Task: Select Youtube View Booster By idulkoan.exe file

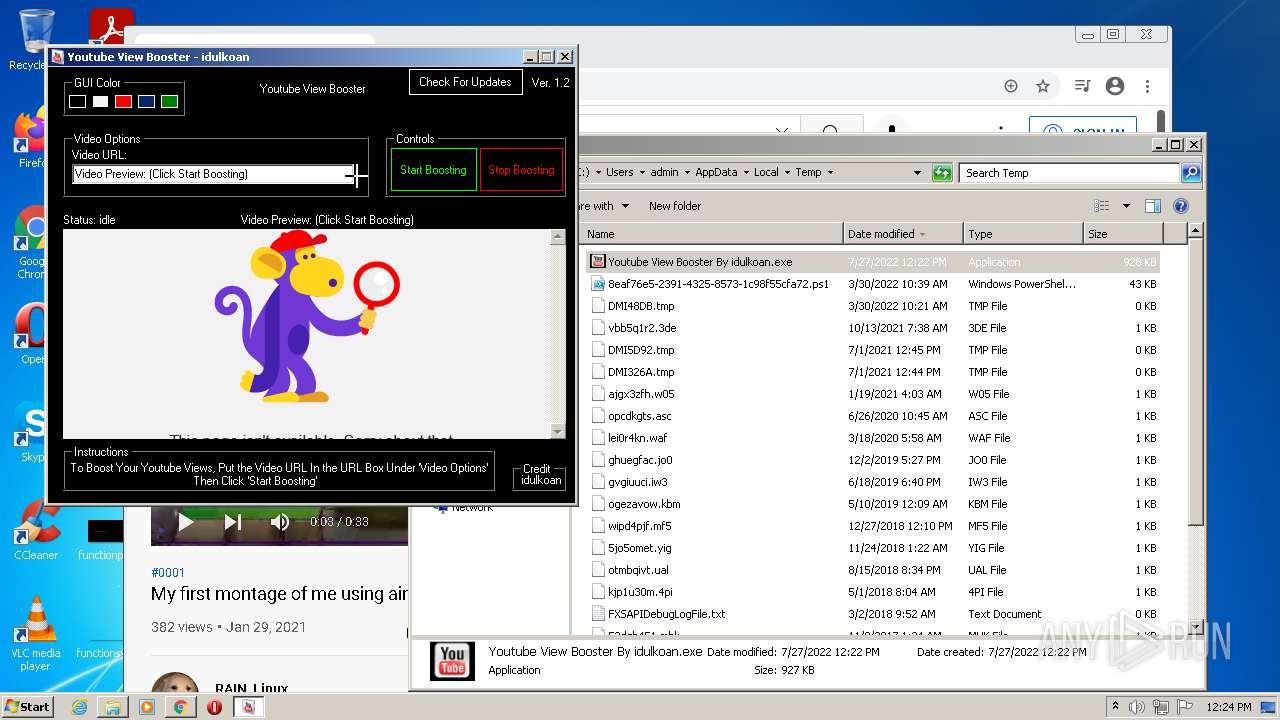Action: 873,262
